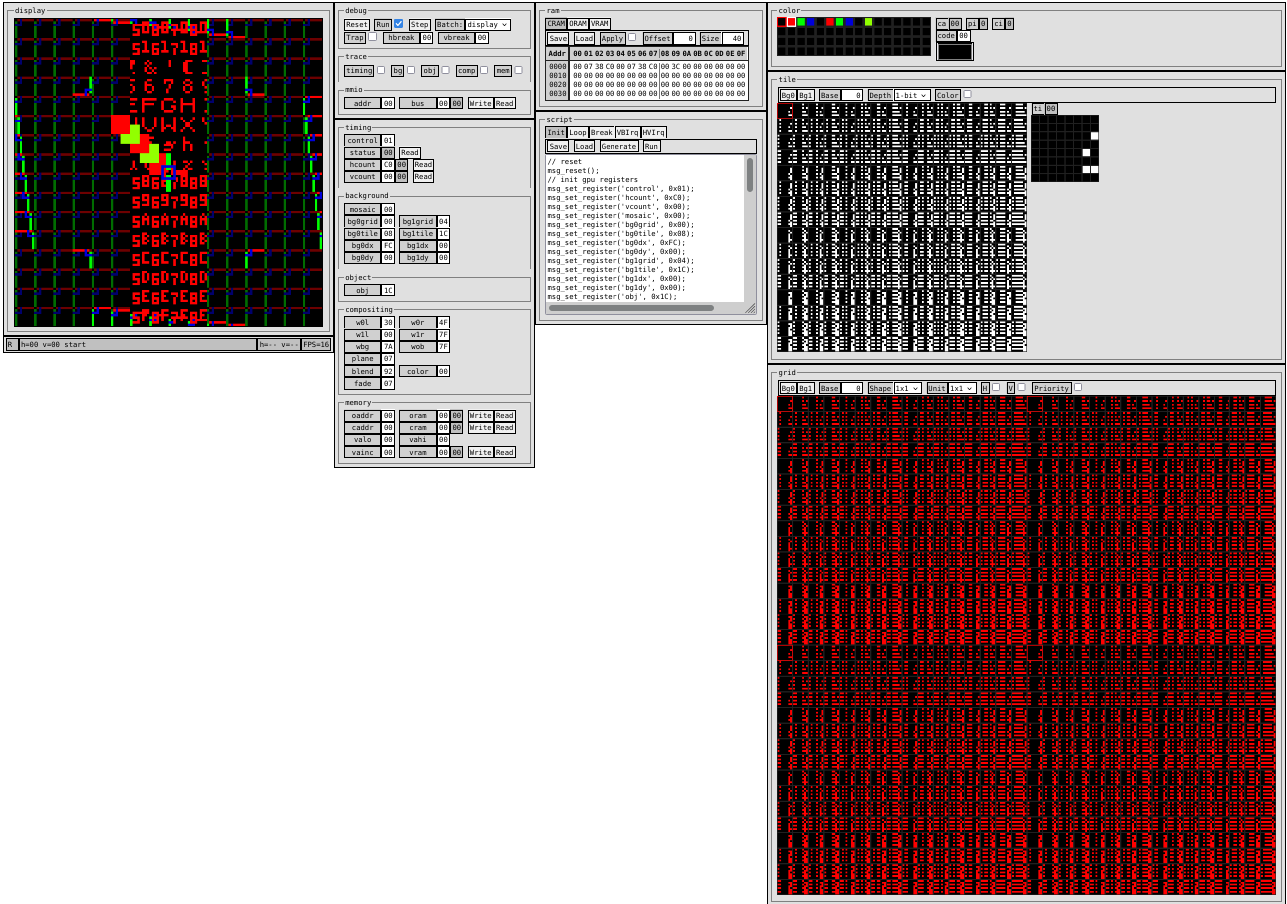Click the control register value field
The height and width of the screenshot is (904, 1287).
point(388,141)
